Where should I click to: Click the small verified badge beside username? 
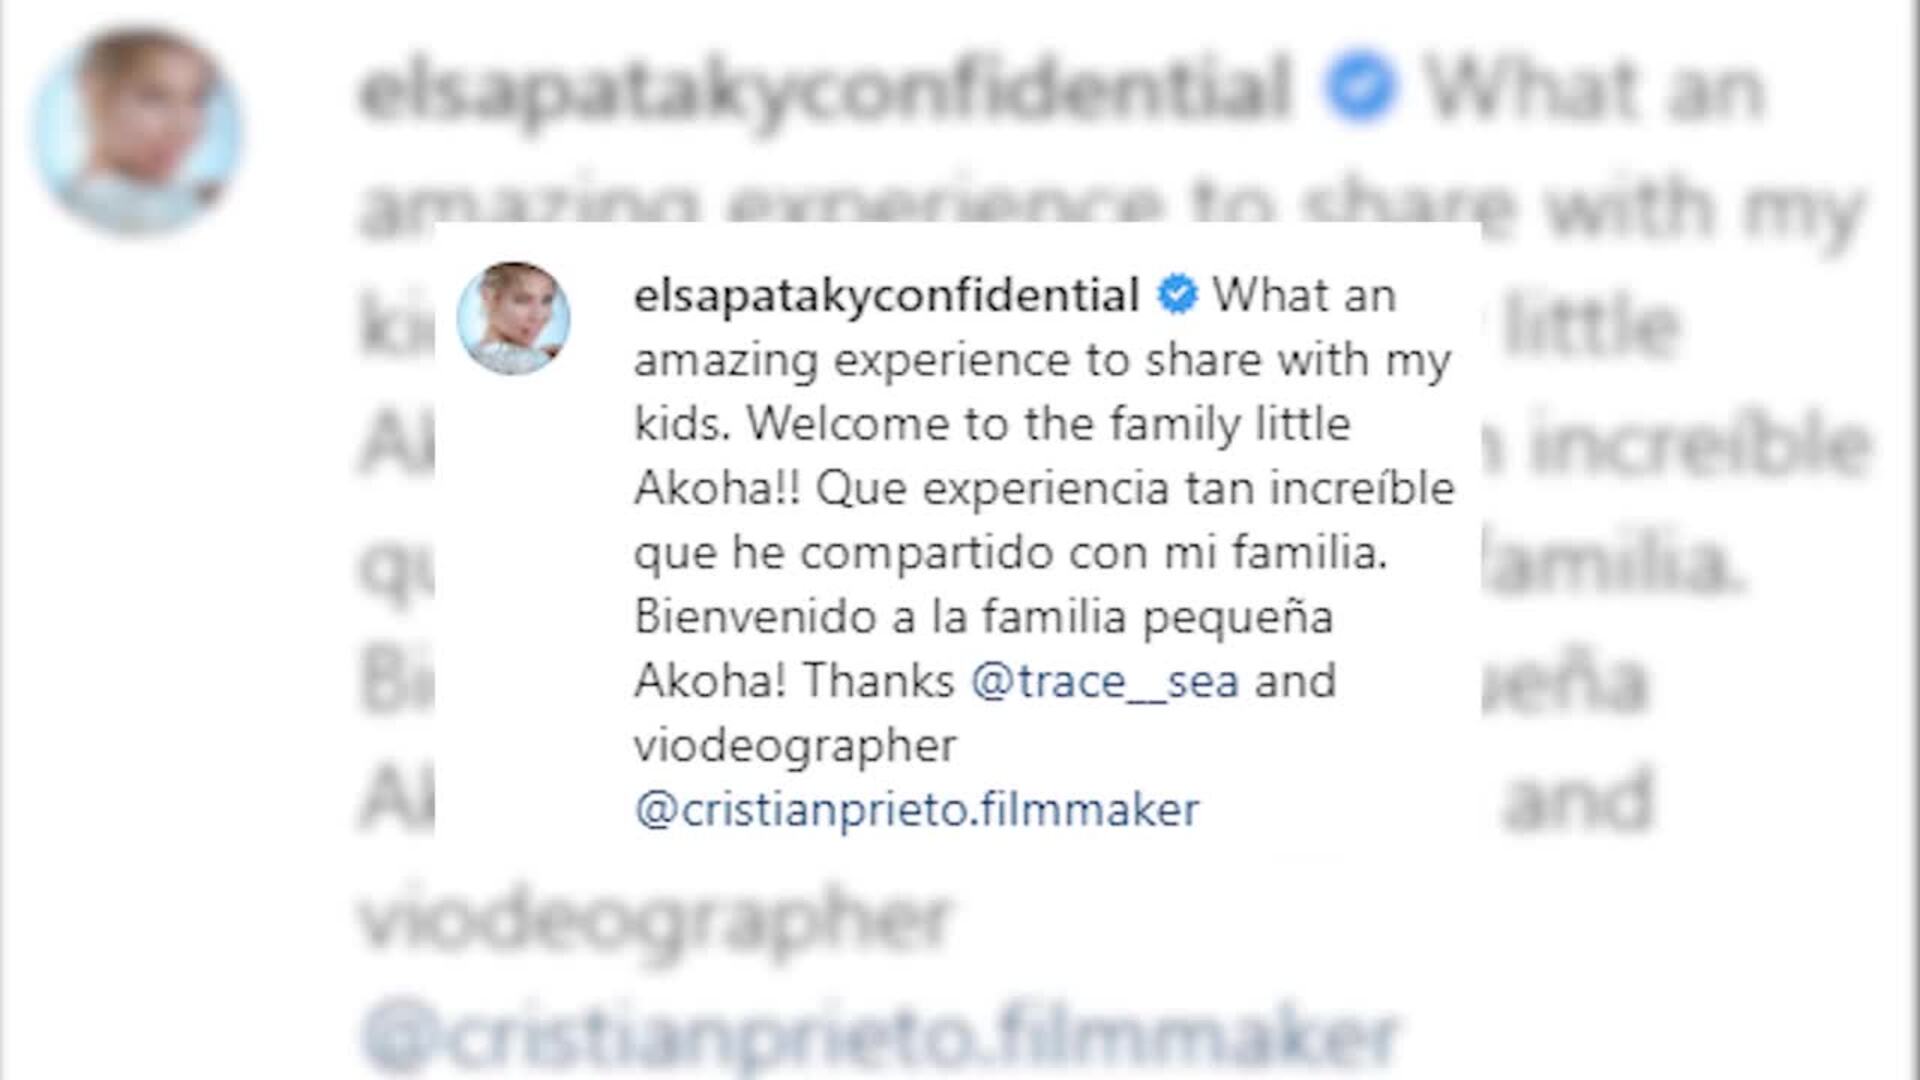(x=1177, y=295)
